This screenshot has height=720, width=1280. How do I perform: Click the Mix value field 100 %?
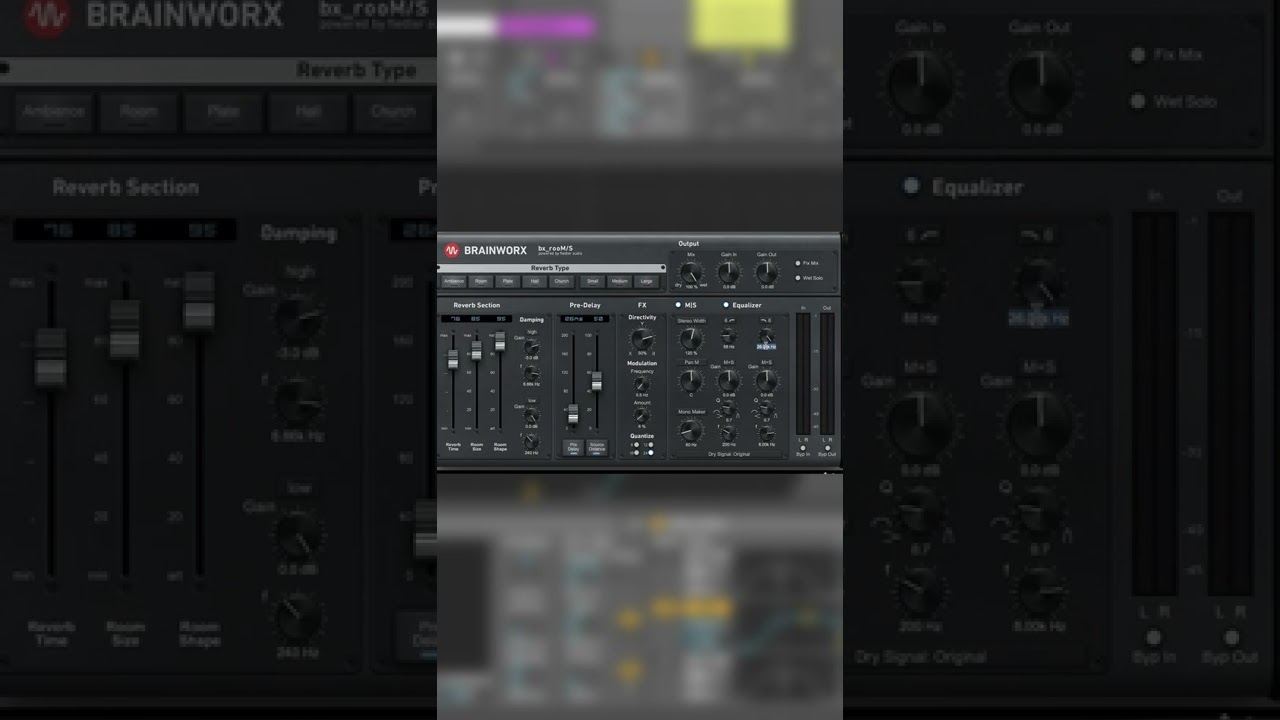[x=691, y=286]
